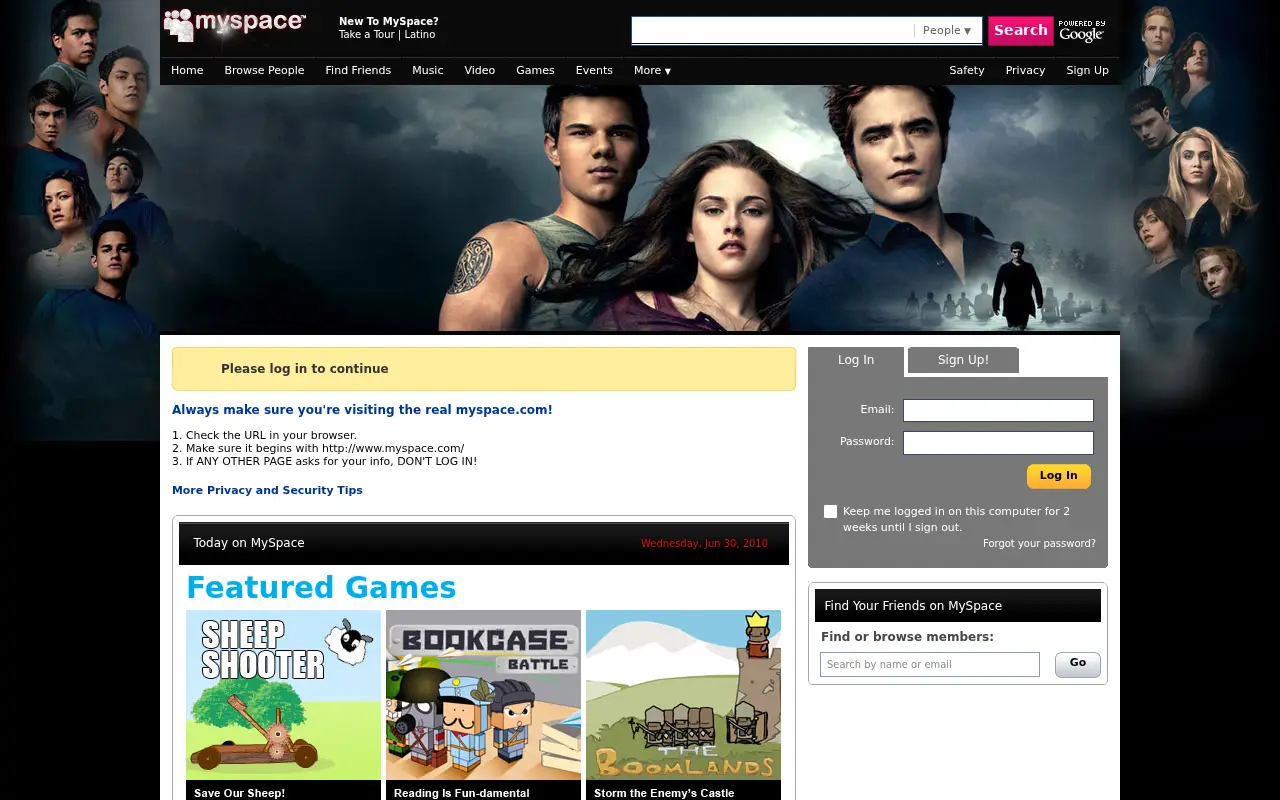Open the Privacy link

(1025, 71)
